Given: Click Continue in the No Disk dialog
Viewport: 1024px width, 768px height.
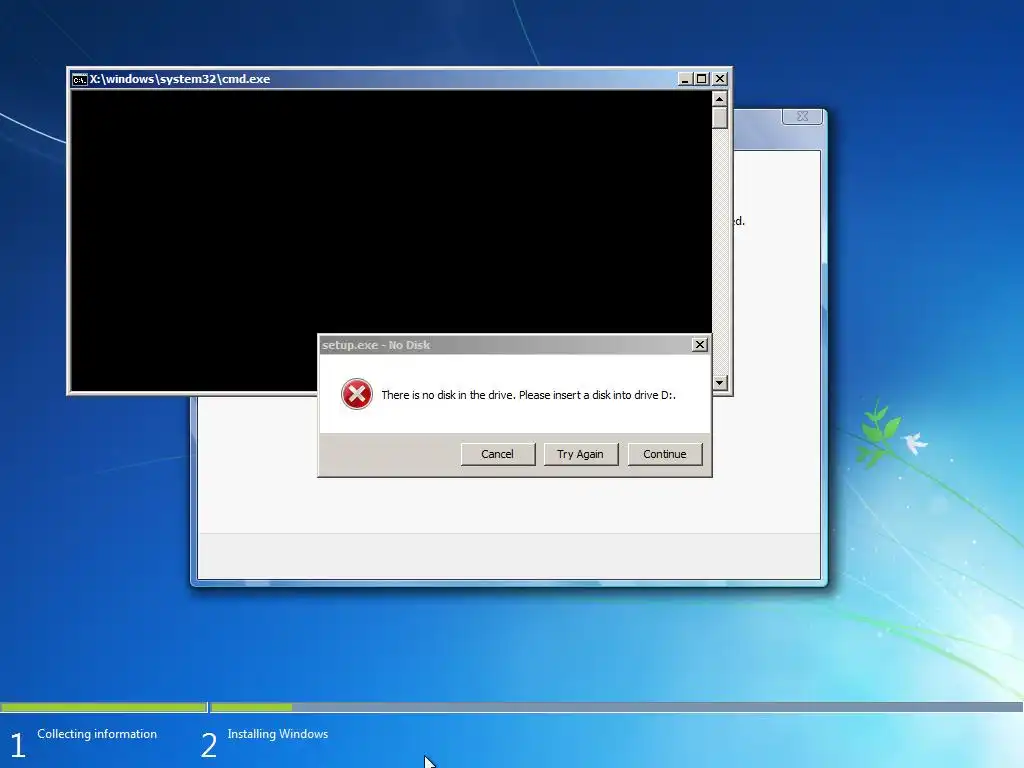Looking at the screenshot, I should pos(665,454).
